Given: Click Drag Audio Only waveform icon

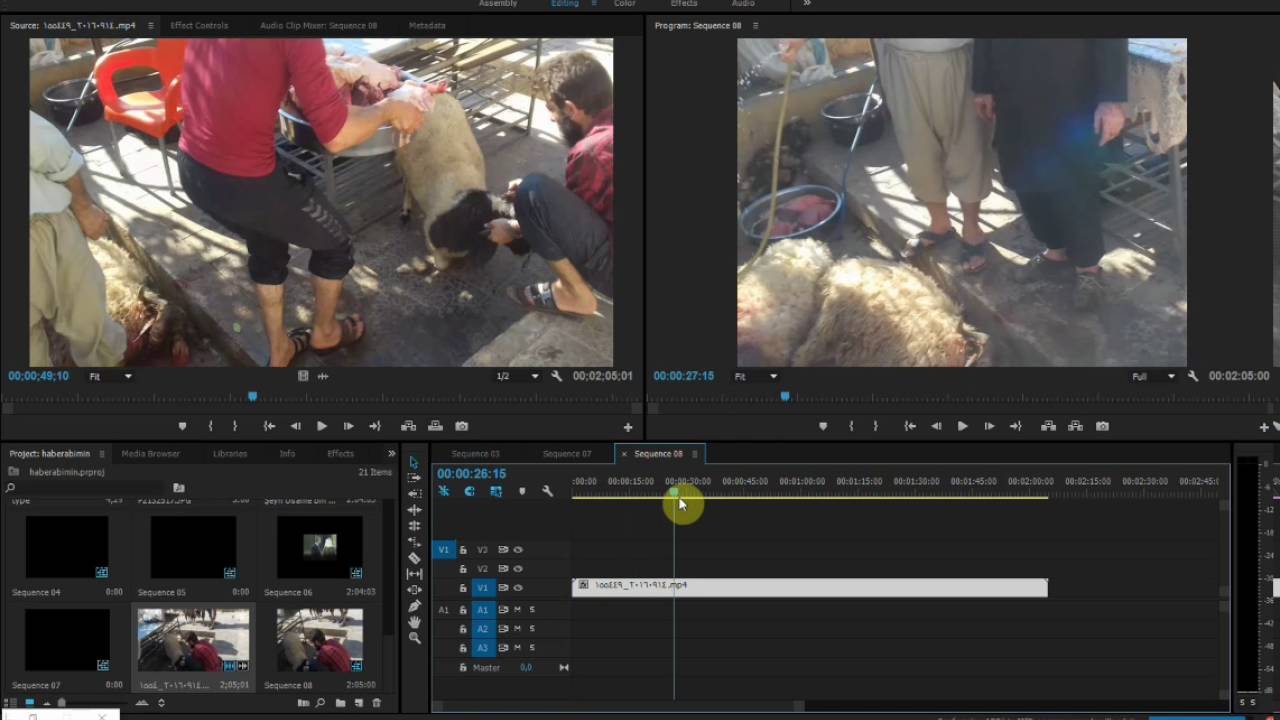Looking at the screenshot, I should [x=323, y=376].
